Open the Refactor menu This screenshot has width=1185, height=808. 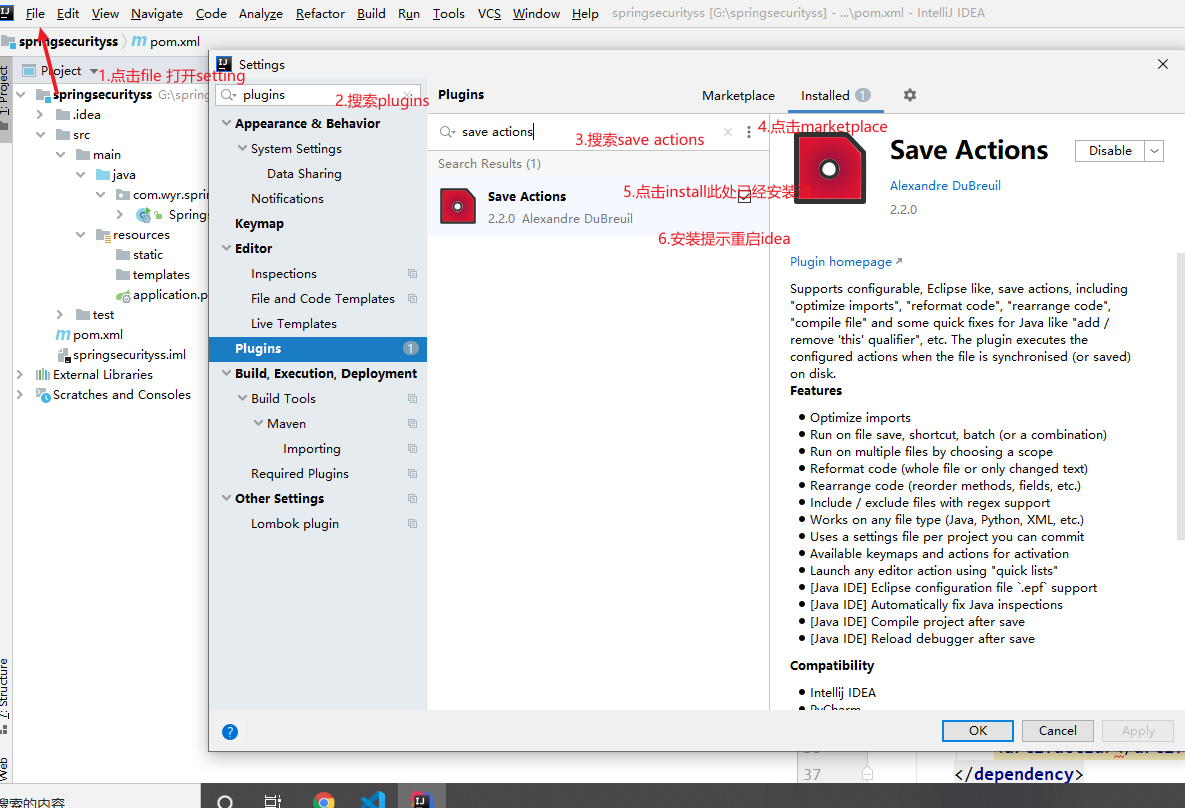320,14
